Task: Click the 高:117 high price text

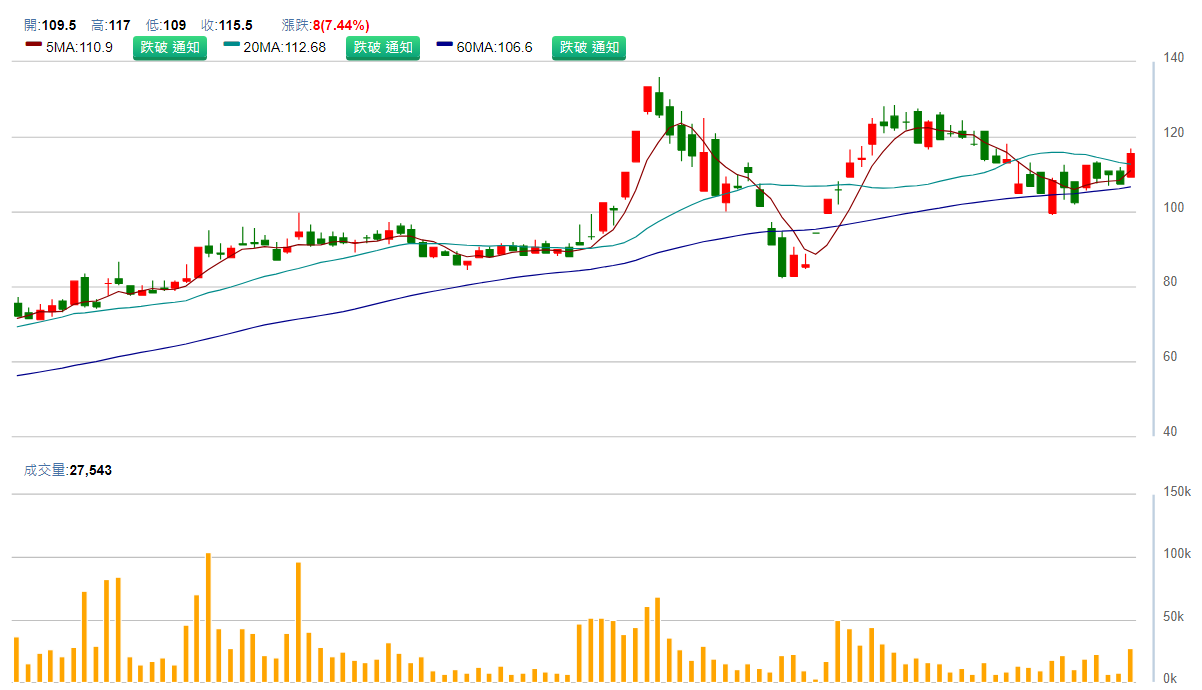Action: tap(110, 25)
